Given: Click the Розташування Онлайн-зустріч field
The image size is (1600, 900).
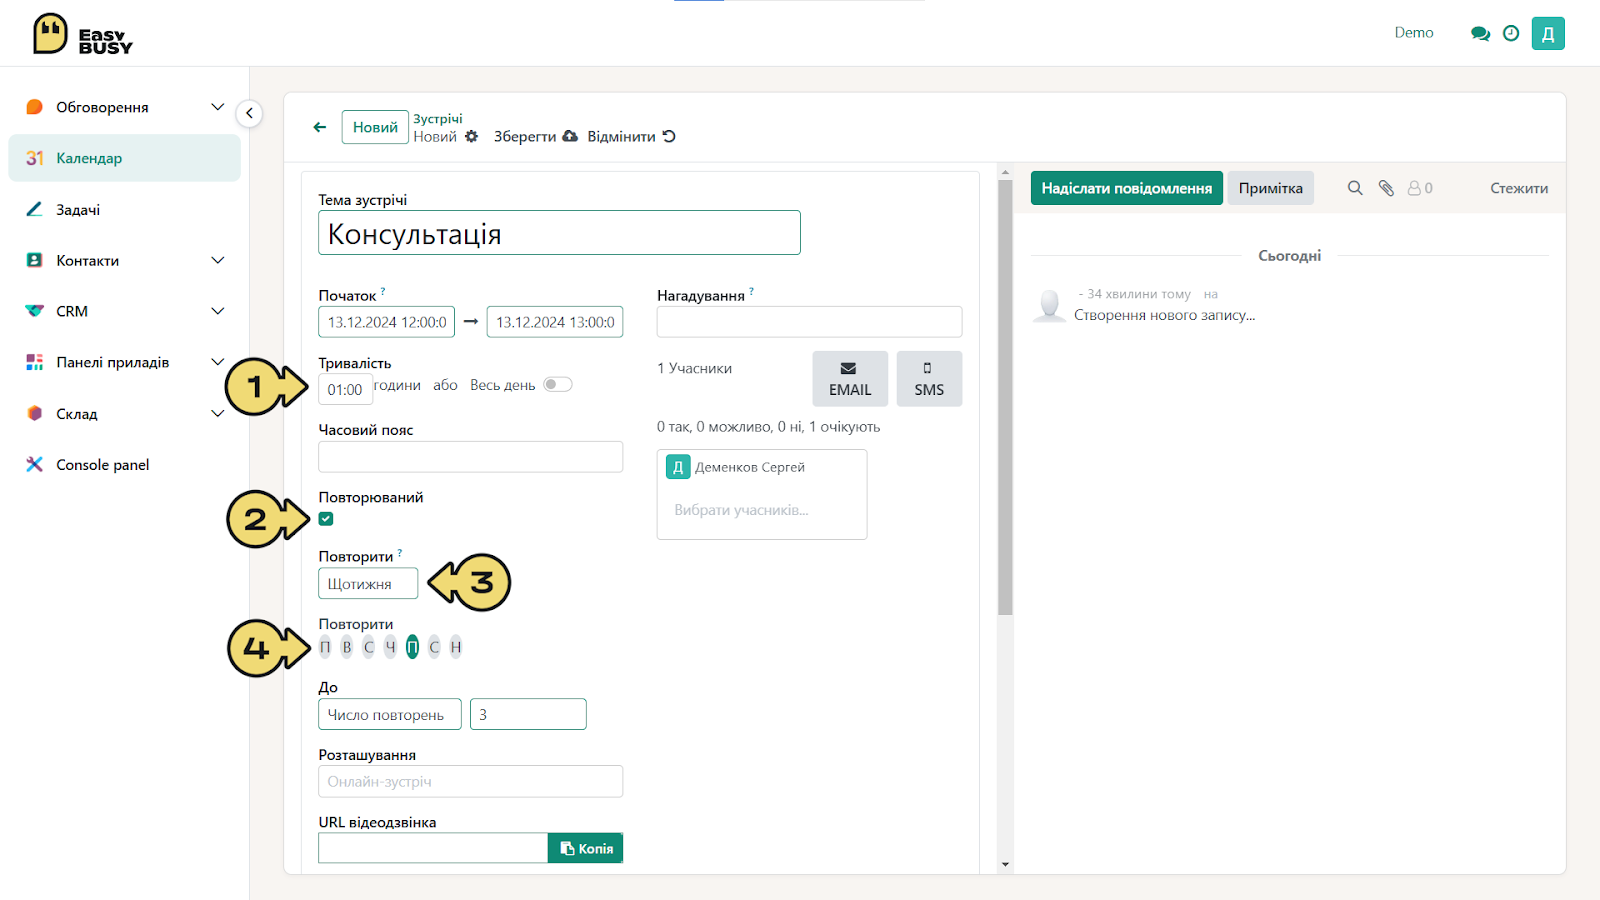Looking at the screenshot, I should pyautogui.click(x=470, y=781).
